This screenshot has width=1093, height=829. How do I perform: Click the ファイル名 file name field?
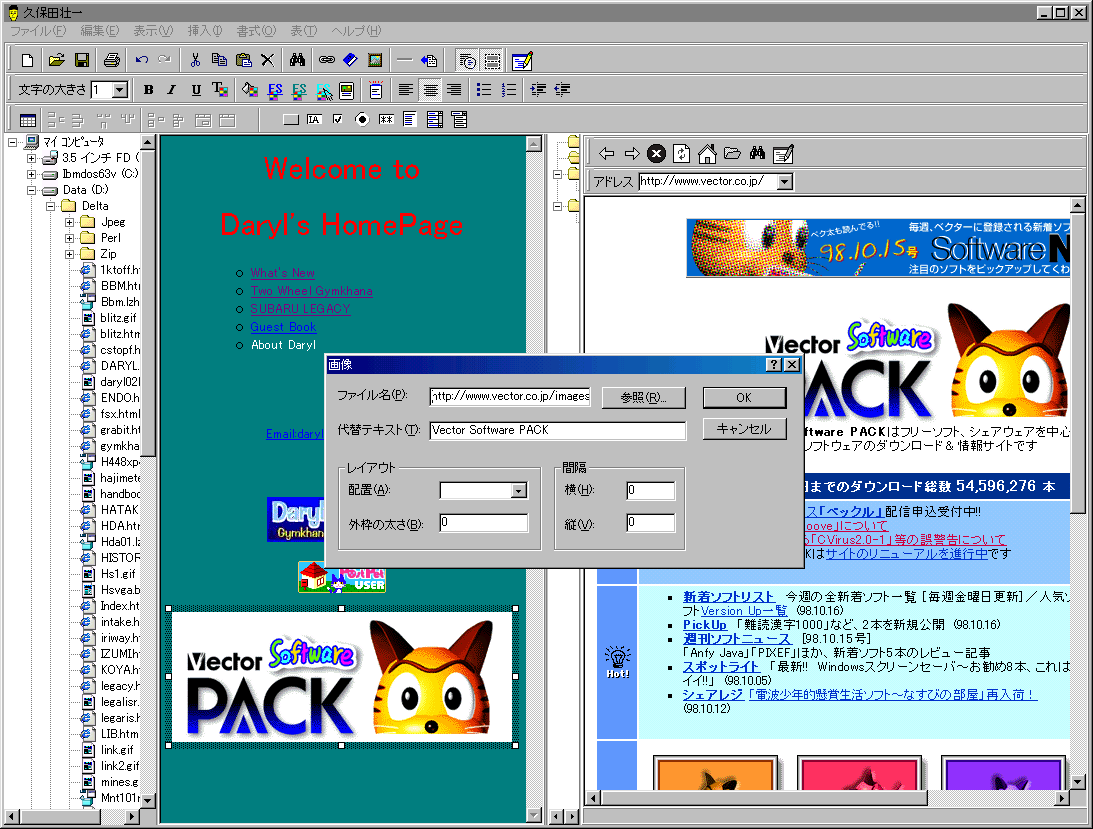(x=510, y=396)
